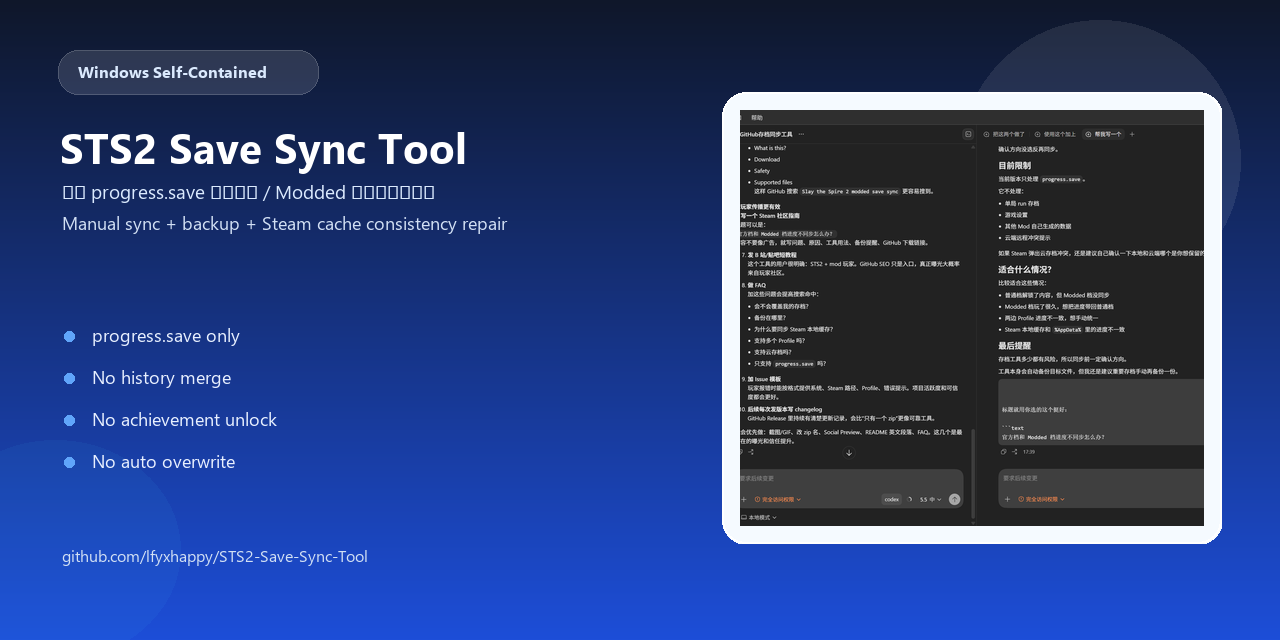Switch to the 把这两个做了 tab

(1003, 134)
